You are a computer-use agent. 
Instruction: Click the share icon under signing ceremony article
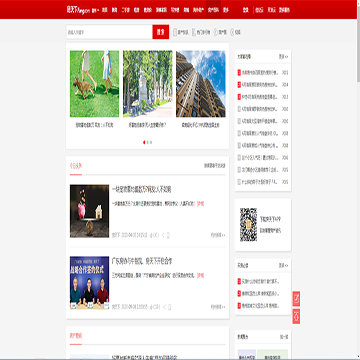coord(163,307)
